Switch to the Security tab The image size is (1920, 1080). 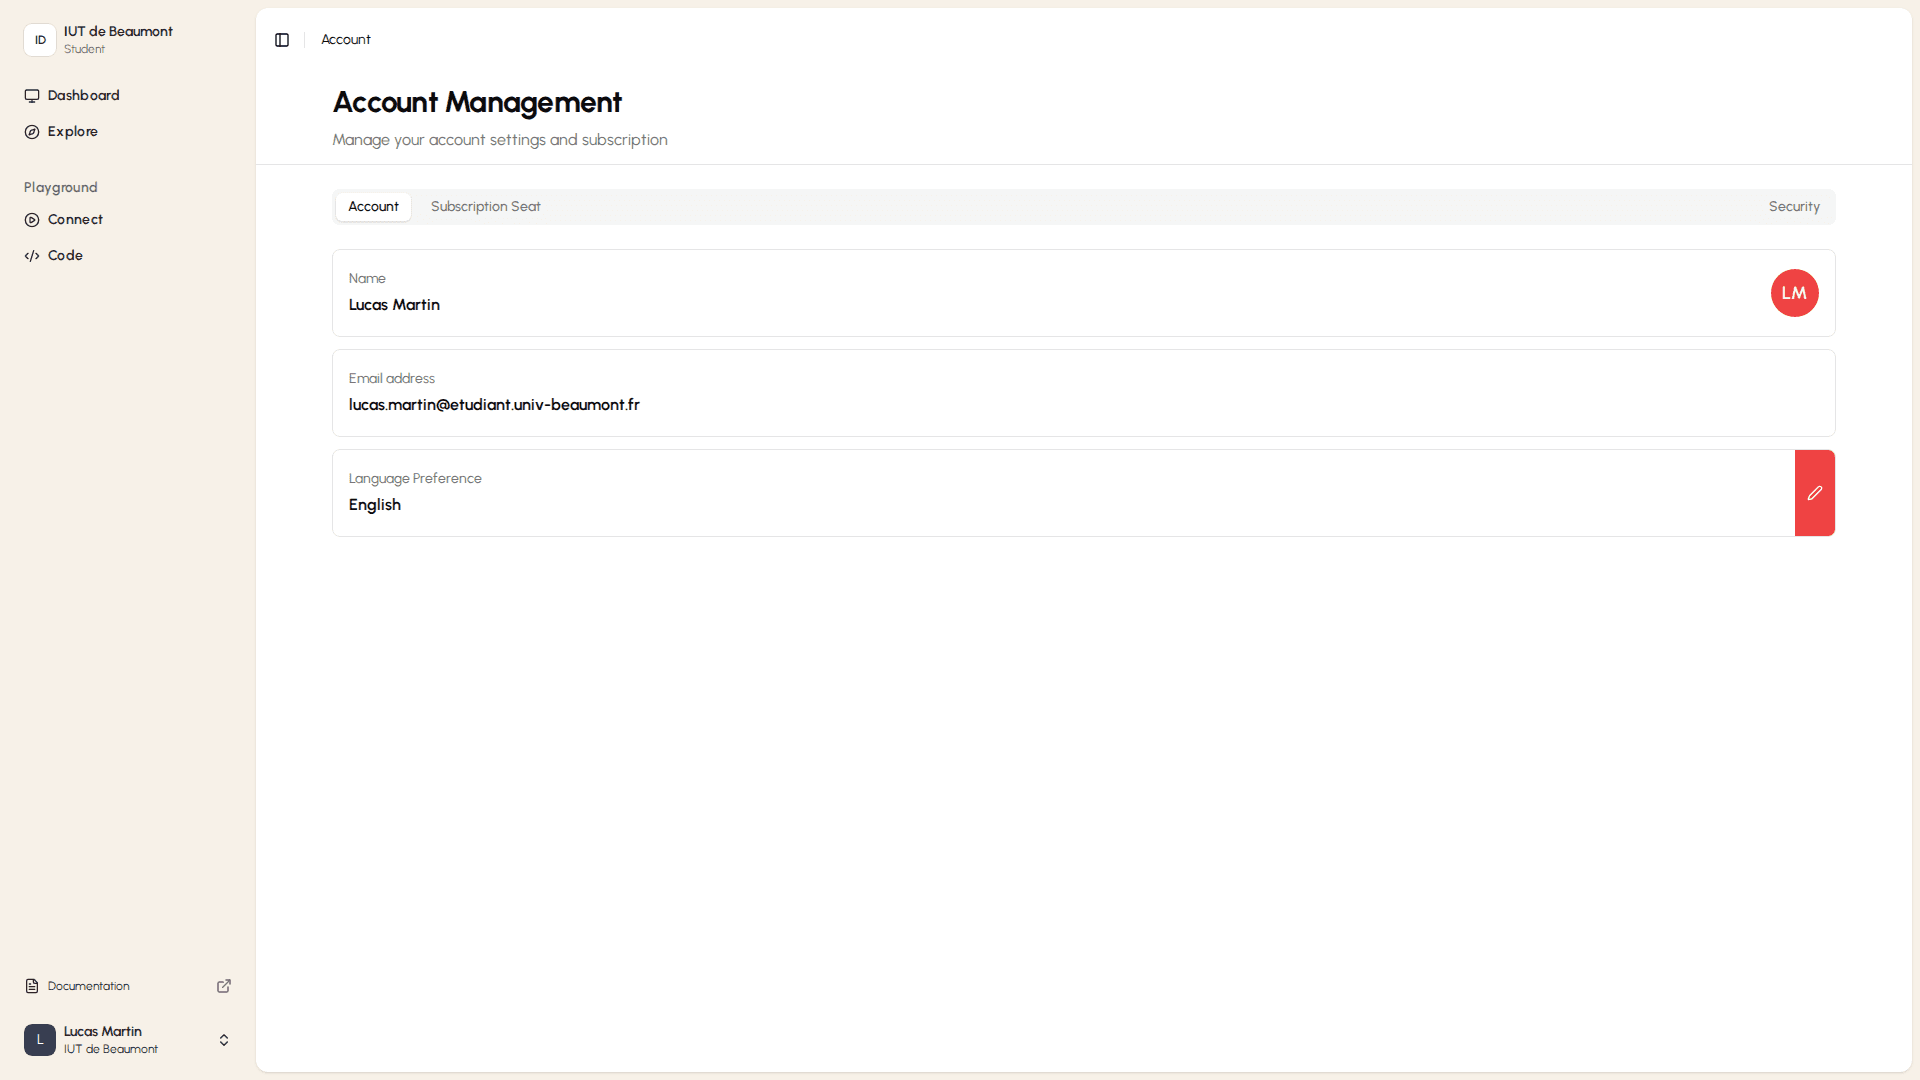(1794, 207)
